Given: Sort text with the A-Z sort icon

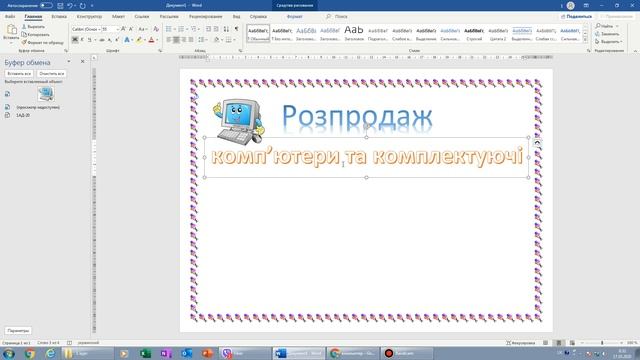Looking at the screenshot, I should tap(226, 29).
